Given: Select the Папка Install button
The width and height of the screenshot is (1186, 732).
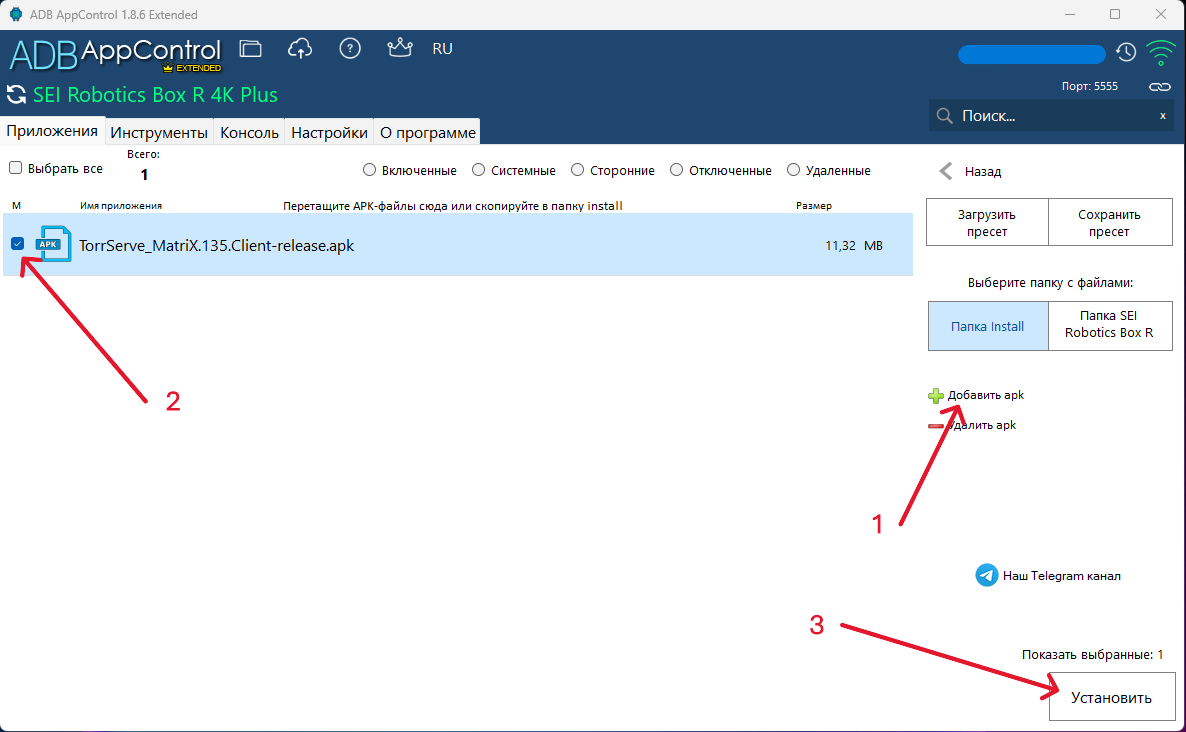Looking at the screenshot, I should [x=988, y=326].
